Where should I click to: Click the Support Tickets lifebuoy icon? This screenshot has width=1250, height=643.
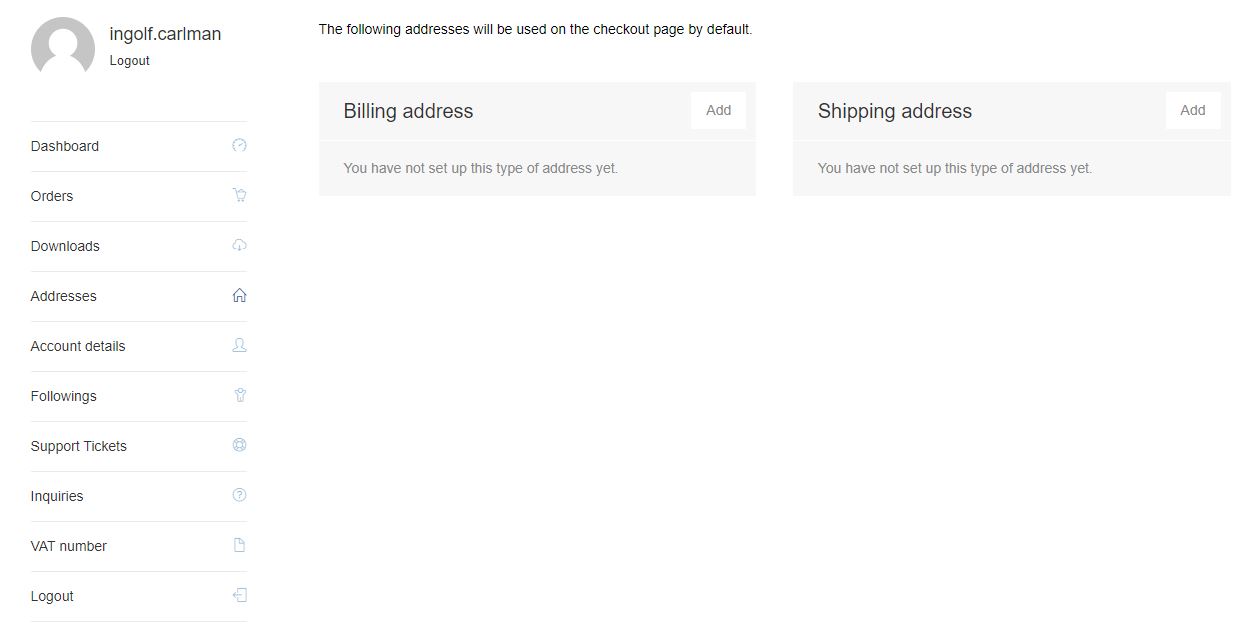(239, 446)
